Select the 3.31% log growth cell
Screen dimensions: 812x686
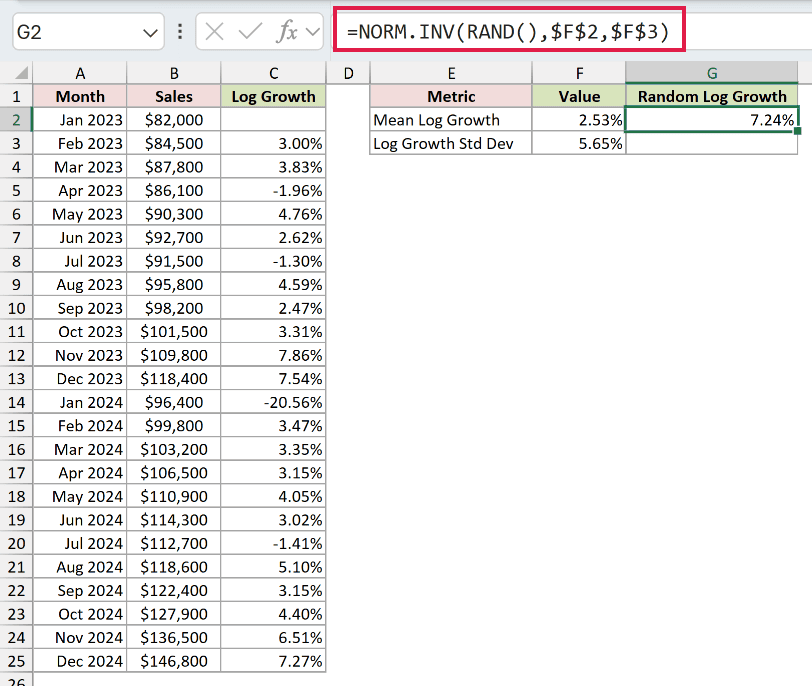coord(273,331)
